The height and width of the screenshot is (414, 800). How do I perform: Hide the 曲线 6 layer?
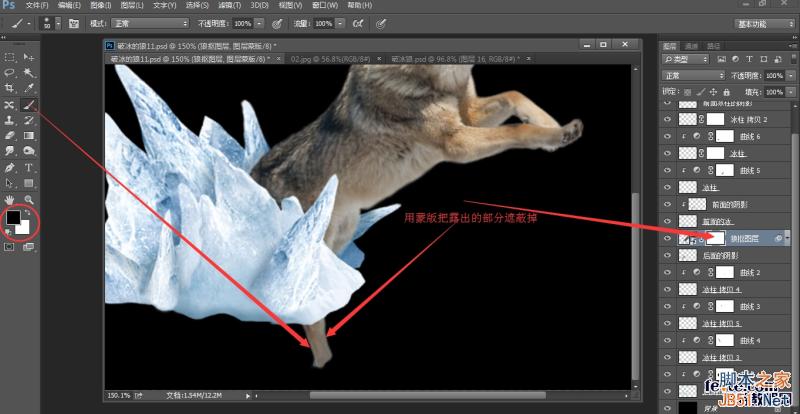[667, 136]
